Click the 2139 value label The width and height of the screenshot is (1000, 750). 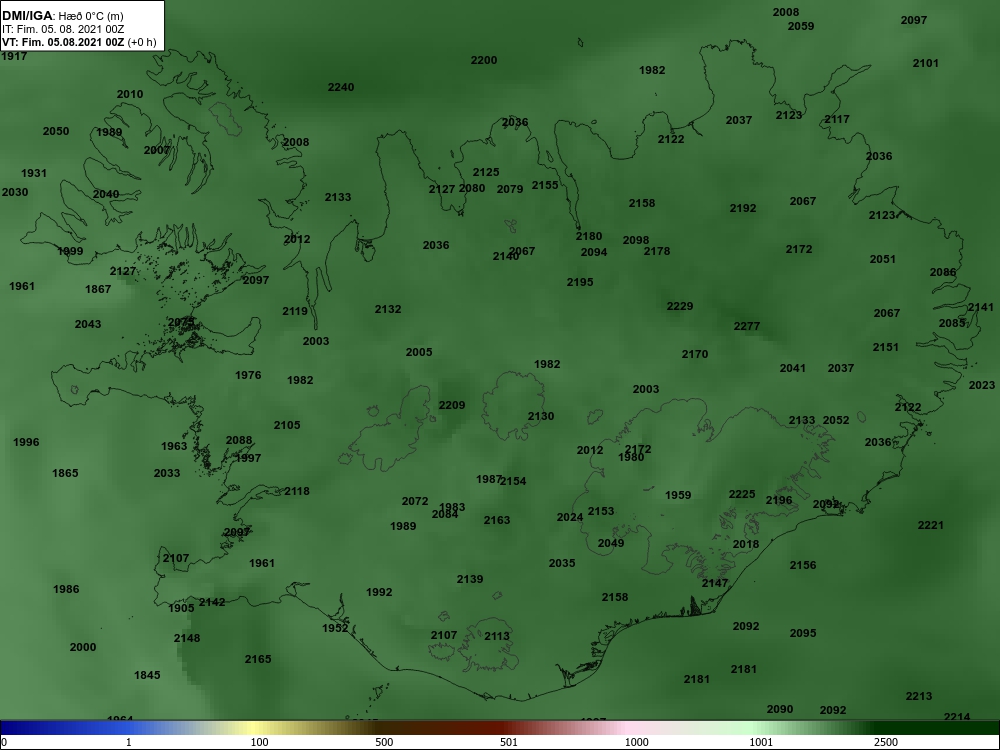(469, 580)
